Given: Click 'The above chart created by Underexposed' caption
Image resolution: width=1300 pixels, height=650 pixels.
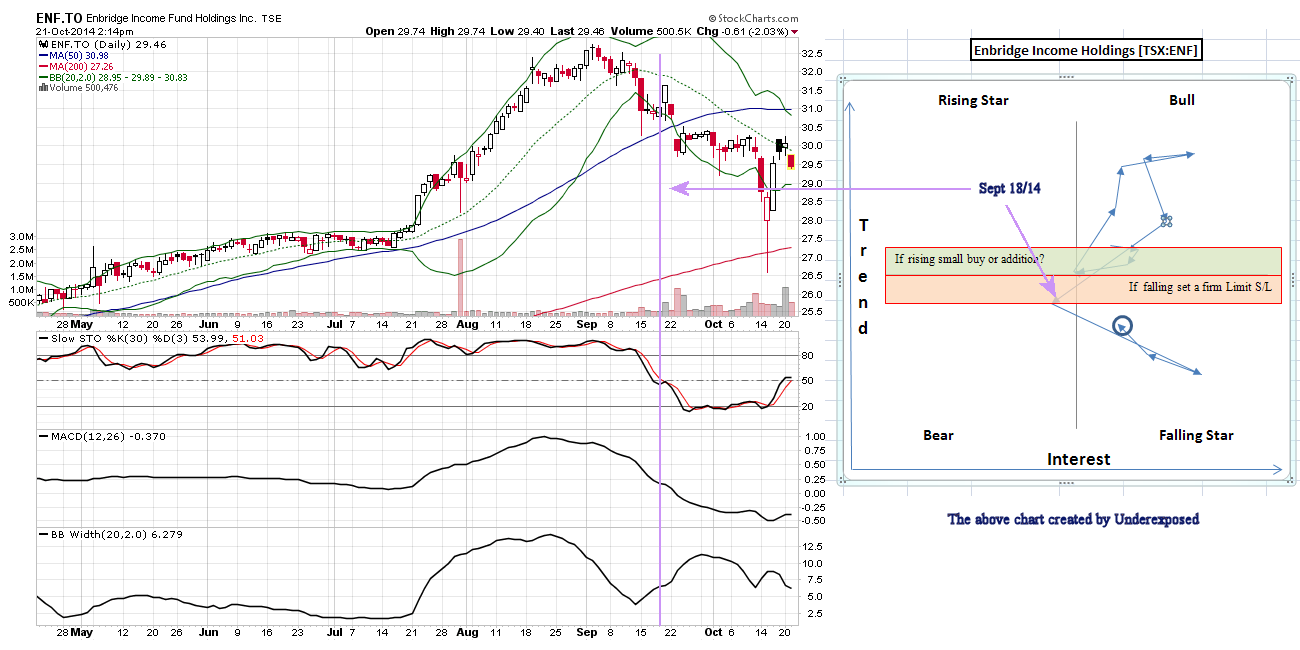Looking at the screenshot, I should click(1073, 519).
